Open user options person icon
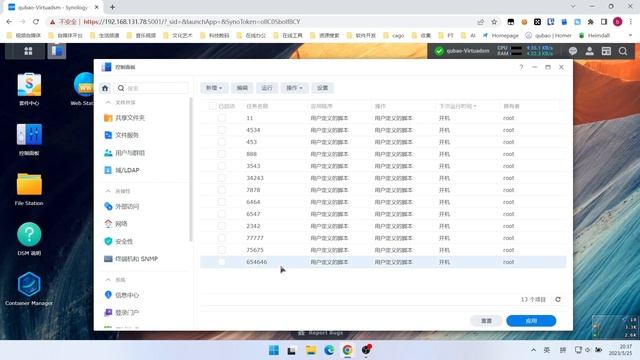This screenshot has height=360, width=640. point(589,51)
